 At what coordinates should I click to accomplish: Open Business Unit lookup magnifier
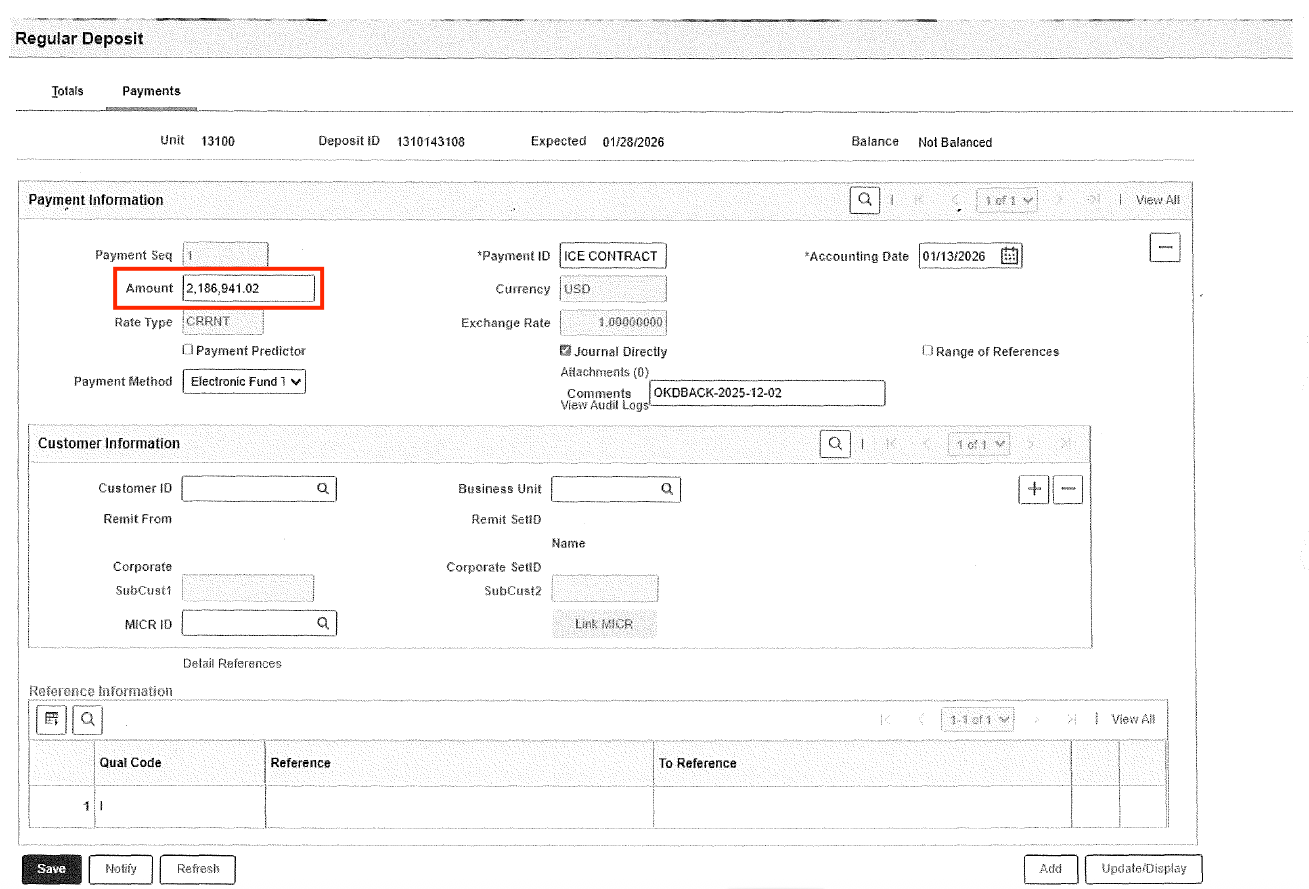[666, 489]
